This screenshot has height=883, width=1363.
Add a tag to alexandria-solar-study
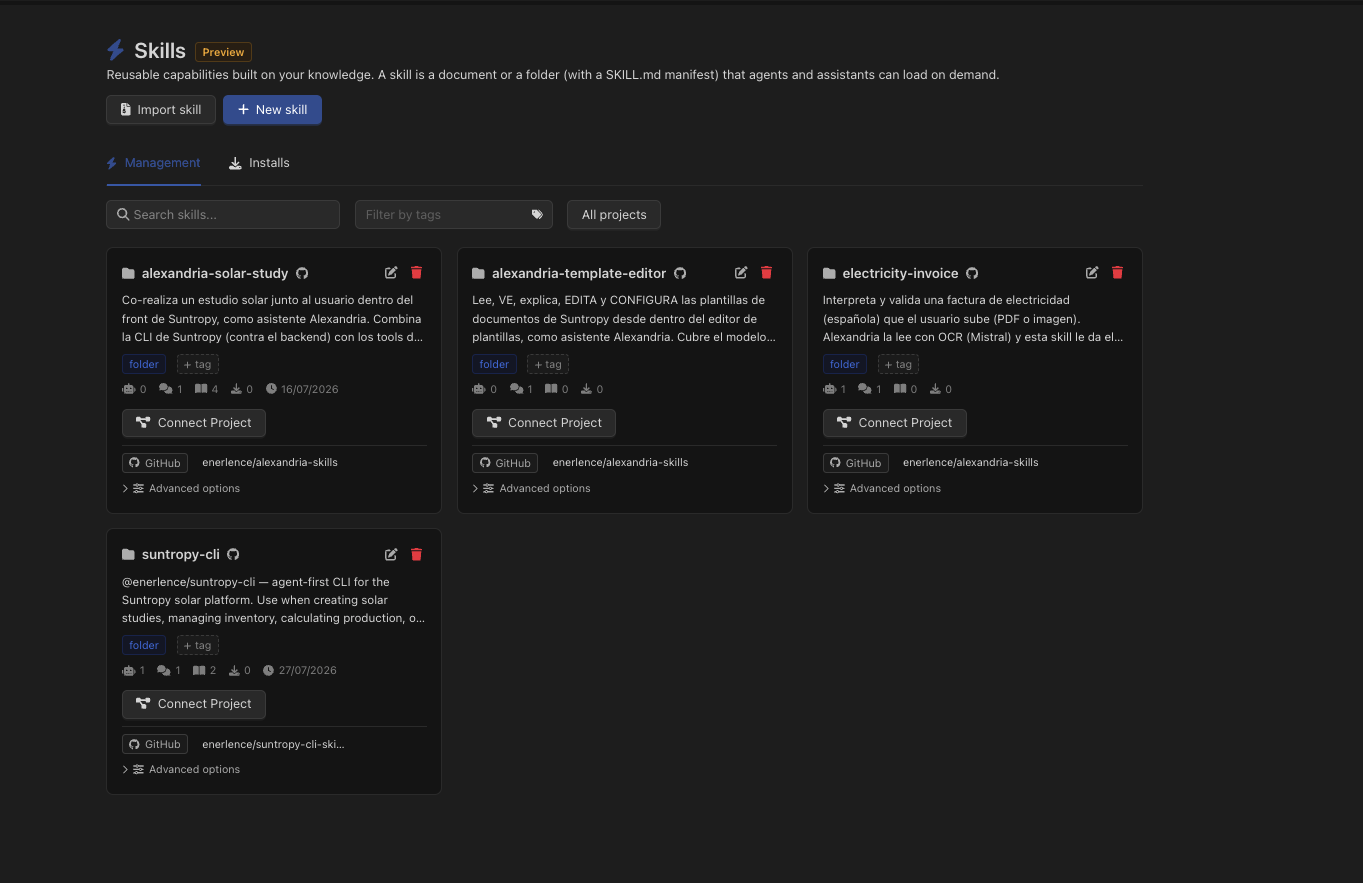coord(198,364)
